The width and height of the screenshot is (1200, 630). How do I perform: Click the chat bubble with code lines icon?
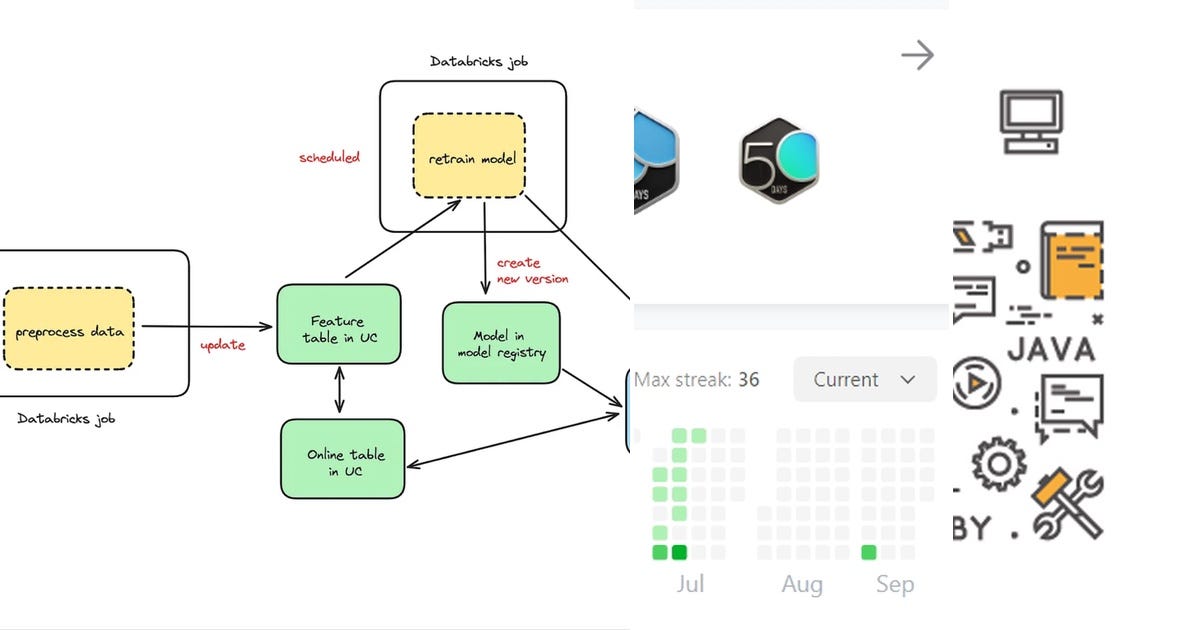pos(1069,407)
